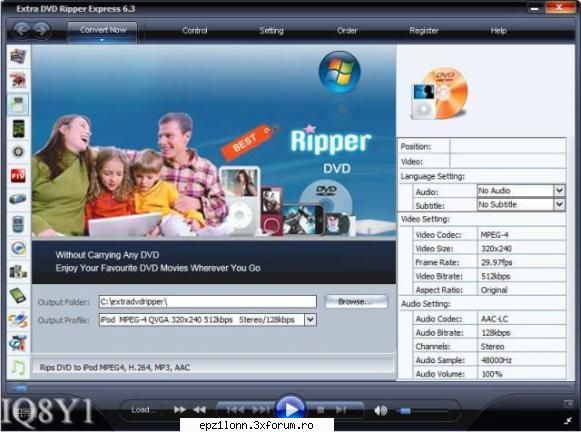Open the Subtitle language dropdown
Viewport: 581px width, 432px height.
coord(560,205)
